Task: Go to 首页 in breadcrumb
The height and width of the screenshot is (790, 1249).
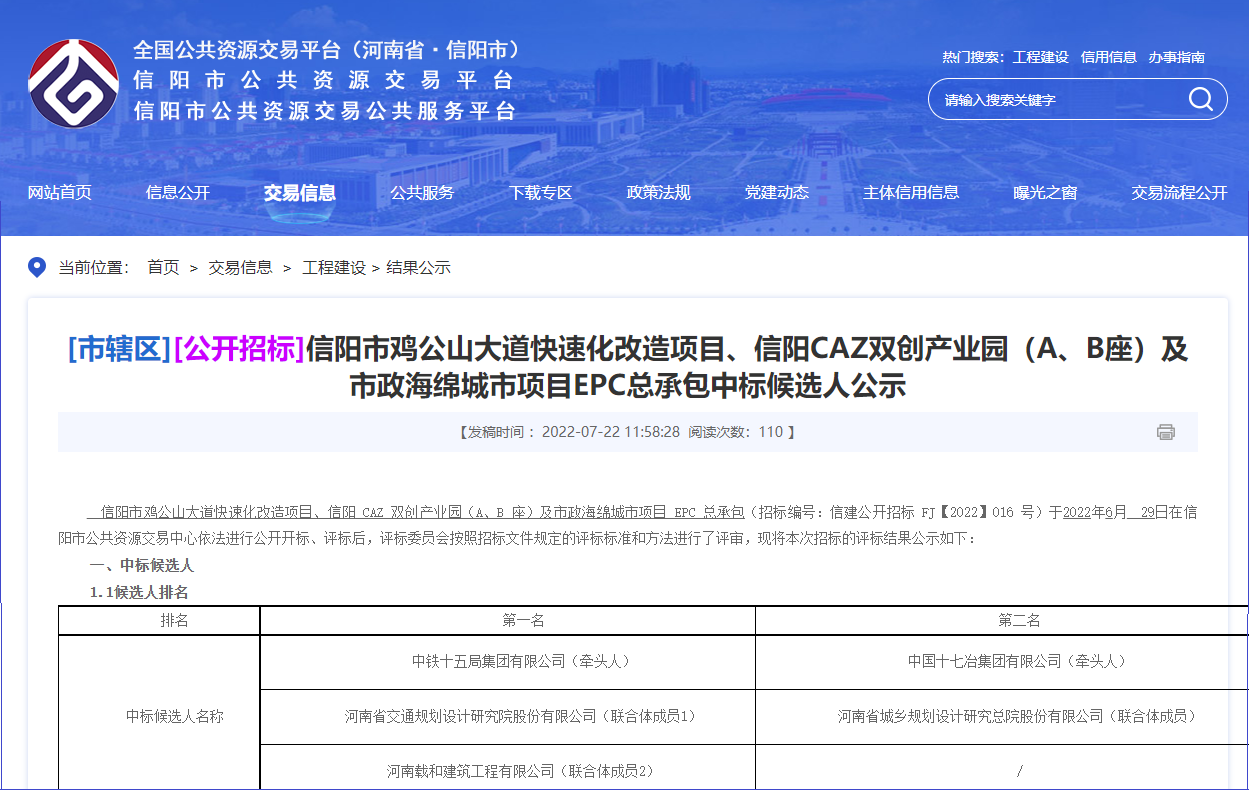Action: click(x=163, y=267)
